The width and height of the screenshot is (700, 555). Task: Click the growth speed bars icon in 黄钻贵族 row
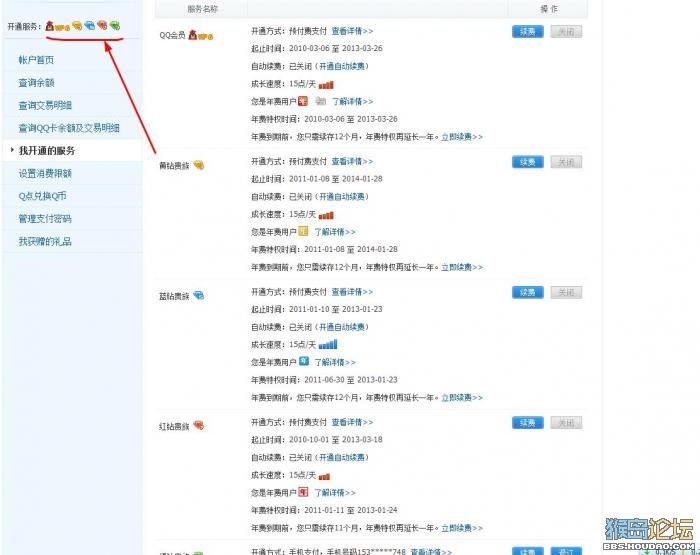tap(326, 215)
